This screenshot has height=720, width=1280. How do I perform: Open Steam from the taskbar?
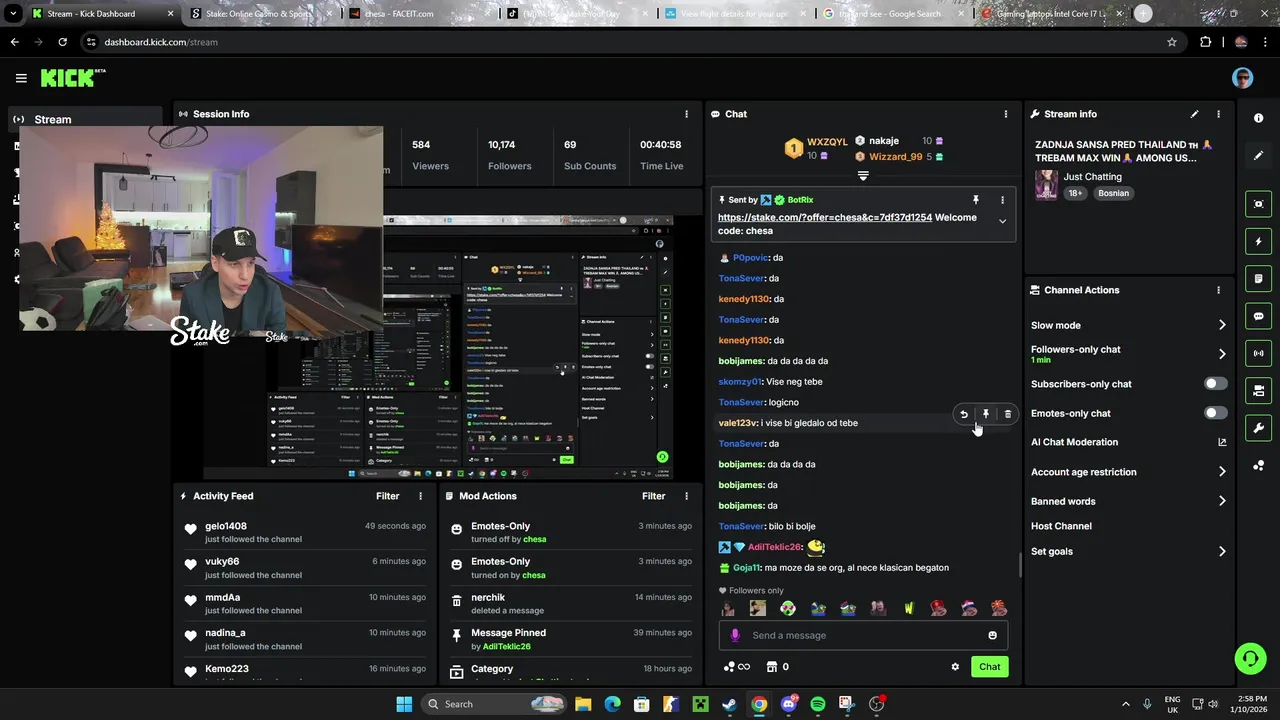click(730, 704)
